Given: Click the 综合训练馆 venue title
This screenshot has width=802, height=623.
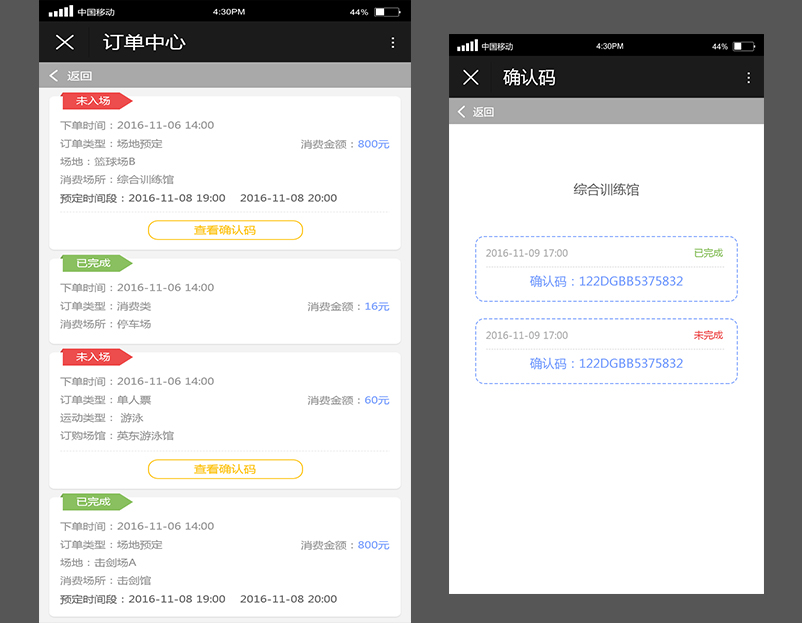Looking at the screenshot, I should (x=606, y=189).
